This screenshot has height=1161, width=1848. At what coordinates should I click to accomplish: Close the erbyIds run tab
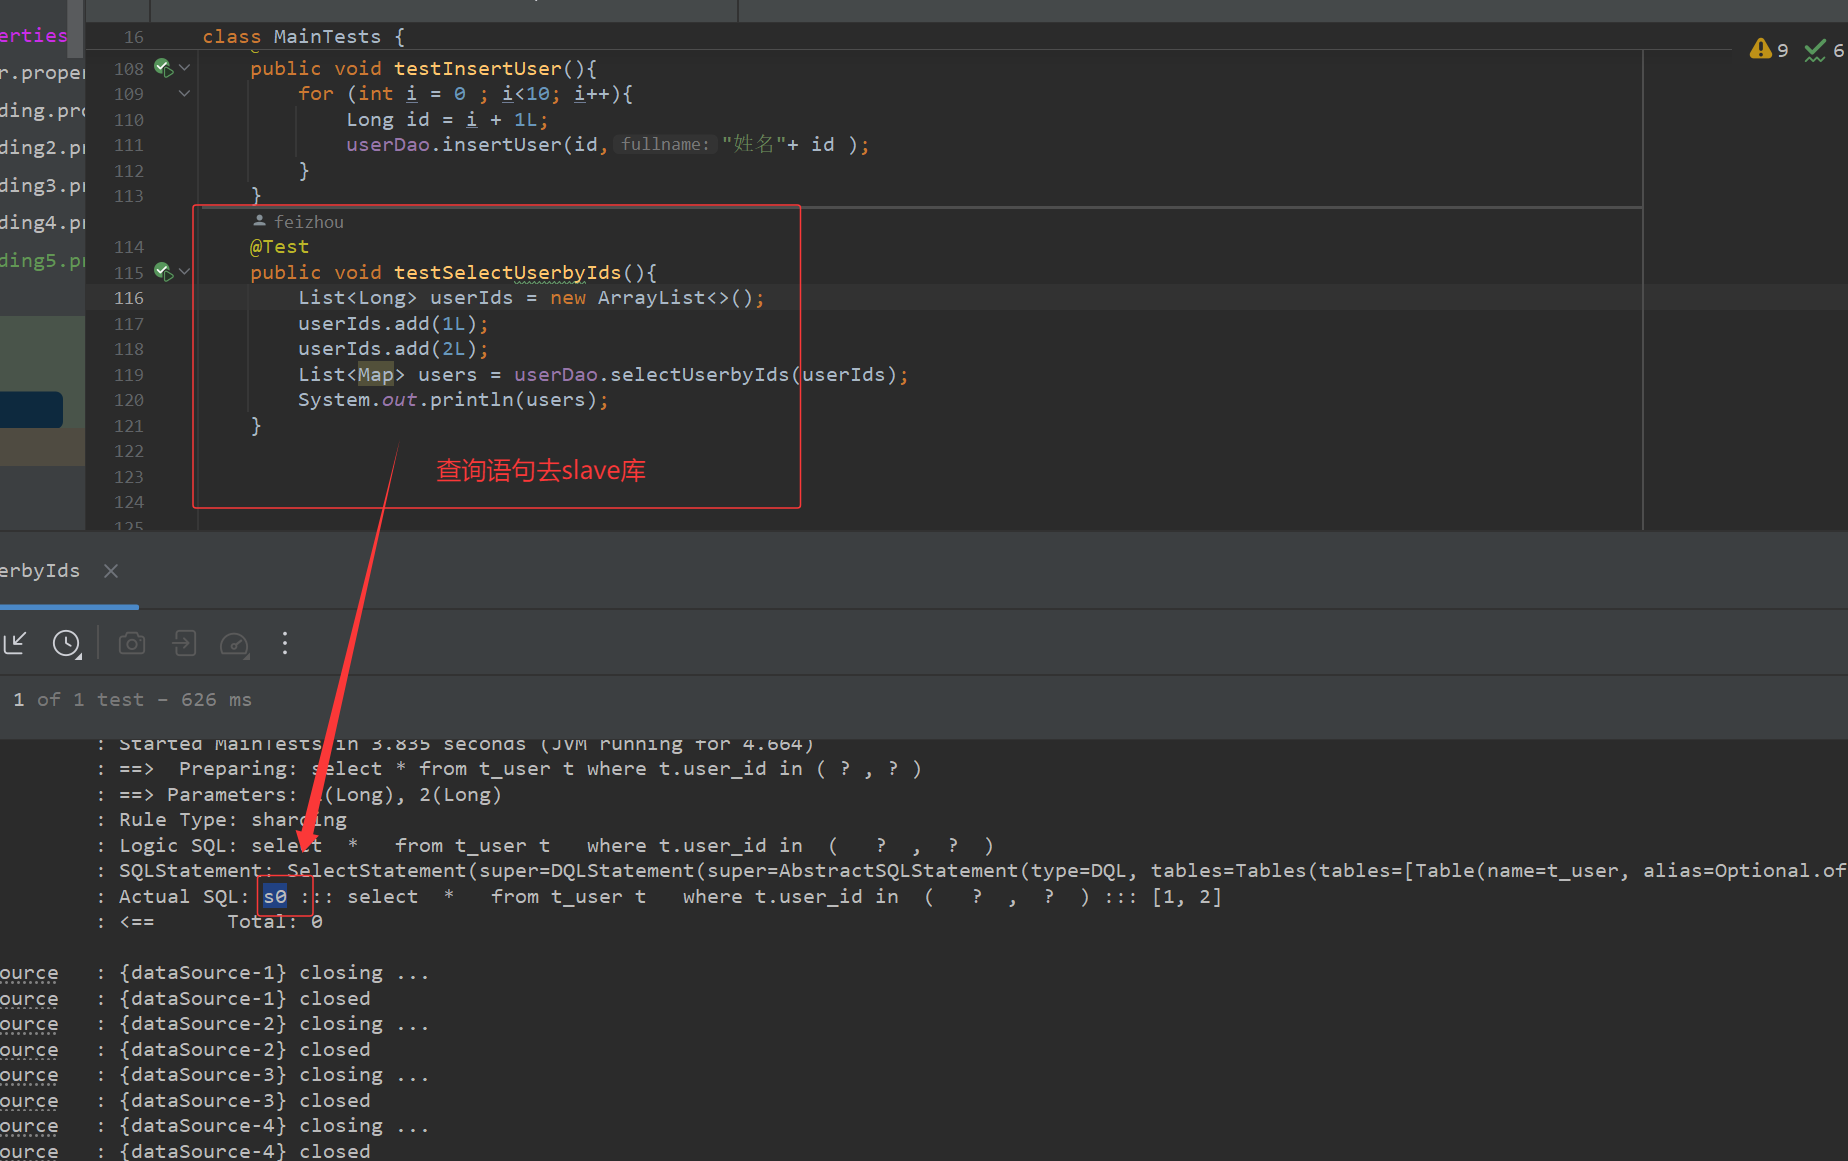111,571
